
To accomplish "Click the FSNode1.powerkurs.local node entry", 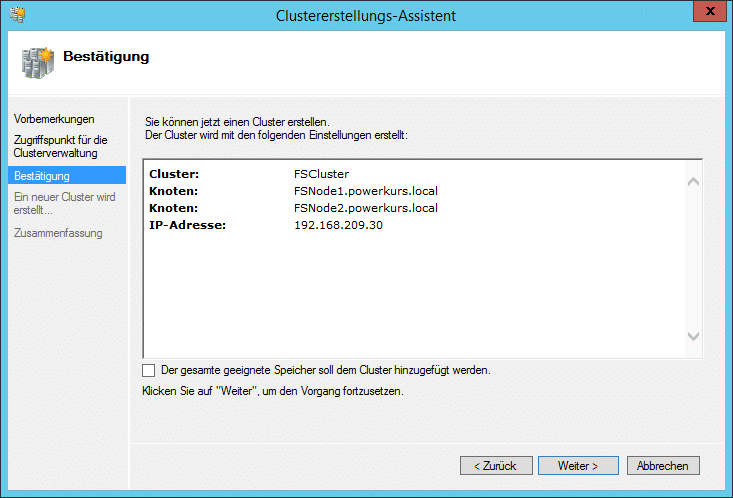I will point(366,191).
